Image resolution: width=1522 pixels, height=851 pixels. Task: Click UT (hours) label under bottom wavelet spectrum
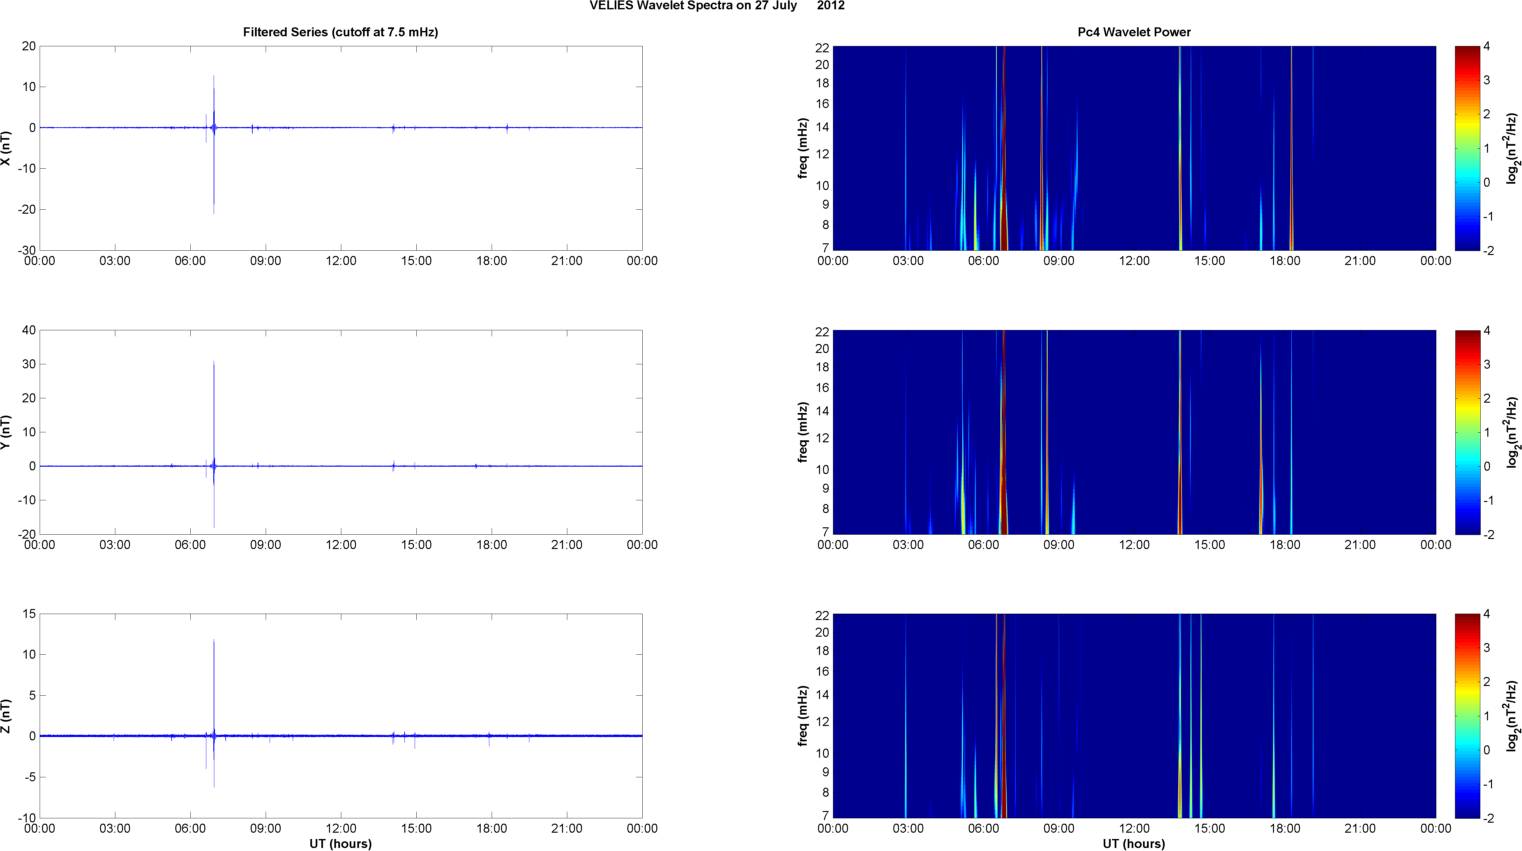tap(1133, 843)
